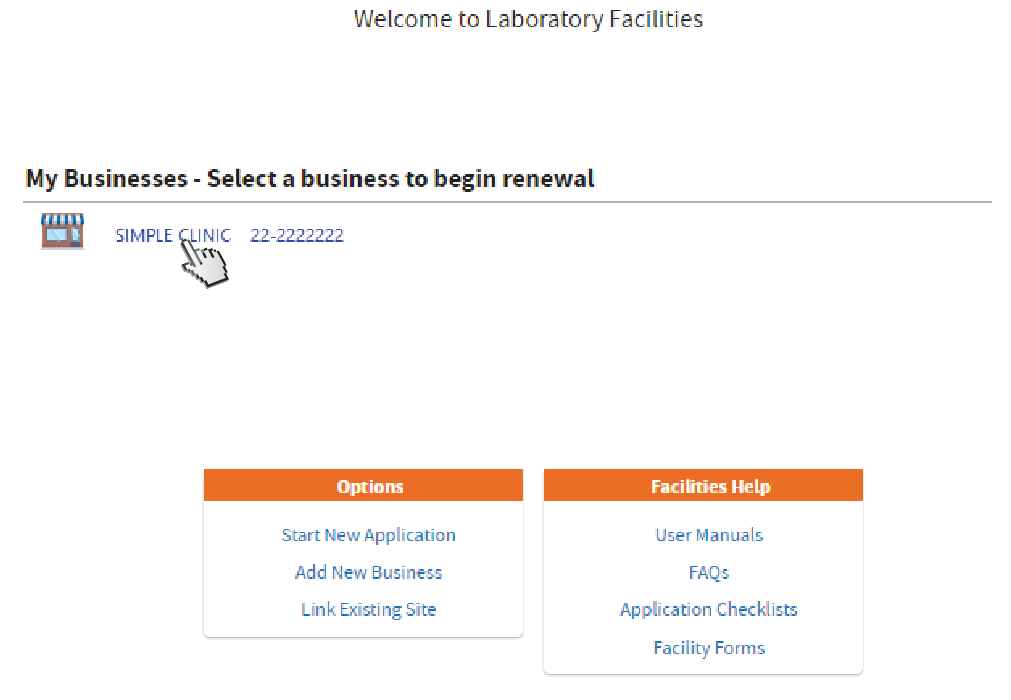This screenshot has width=1011, height=700.
Task: Open the User Manuals help link
Action: tap(709, 535)
